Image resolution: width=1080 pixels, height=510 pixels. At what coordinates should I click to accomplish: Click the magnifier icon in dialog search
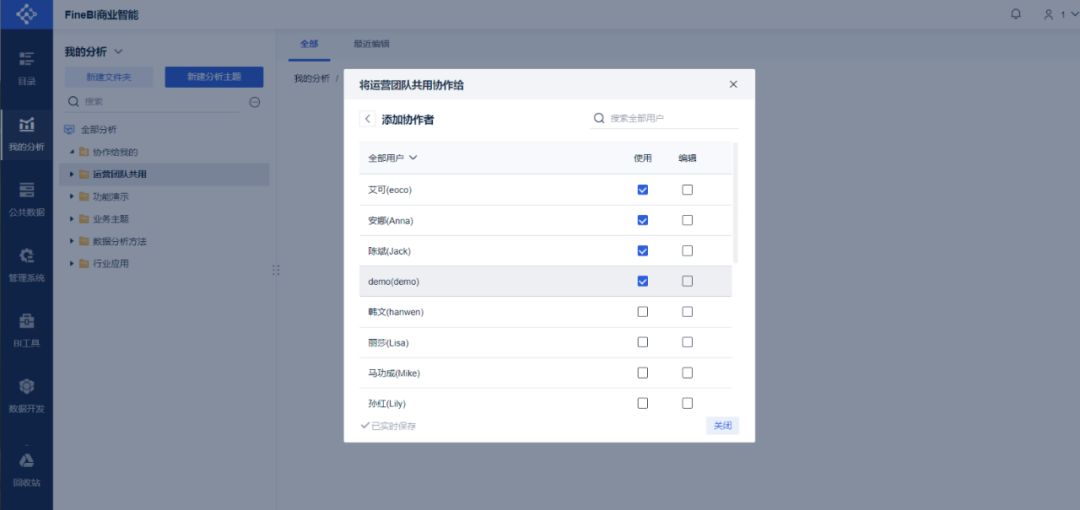click(x=599, y=119)
